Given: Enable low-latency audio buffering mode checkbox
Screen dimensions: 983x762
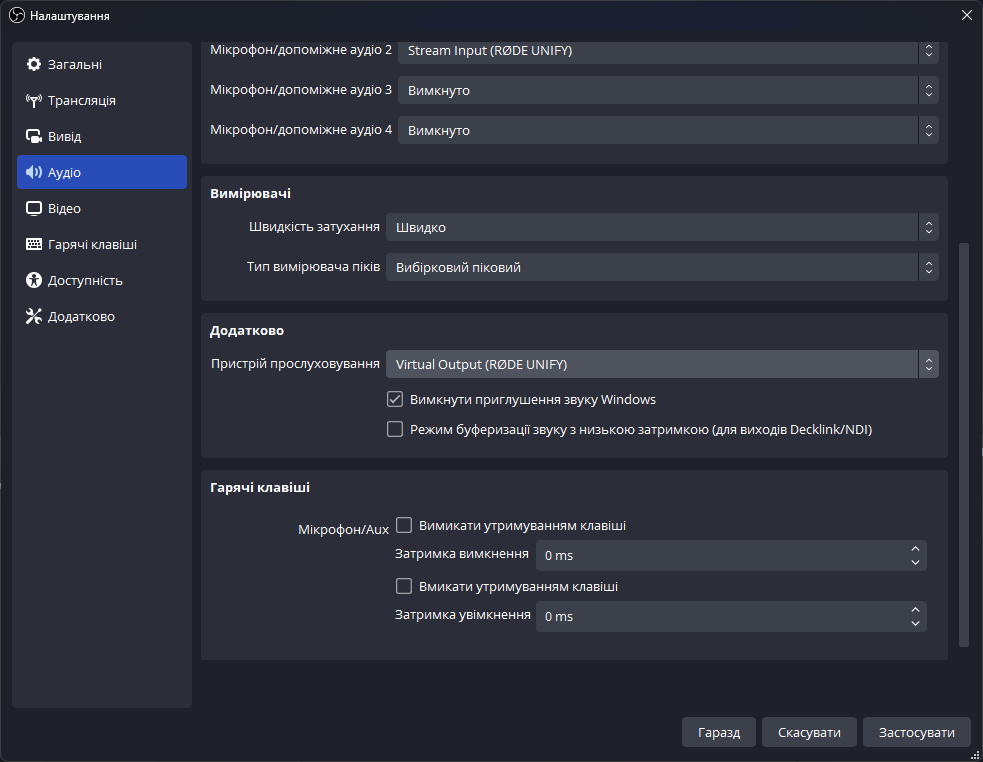Looking at the screenshot, I should pos(395,430).
